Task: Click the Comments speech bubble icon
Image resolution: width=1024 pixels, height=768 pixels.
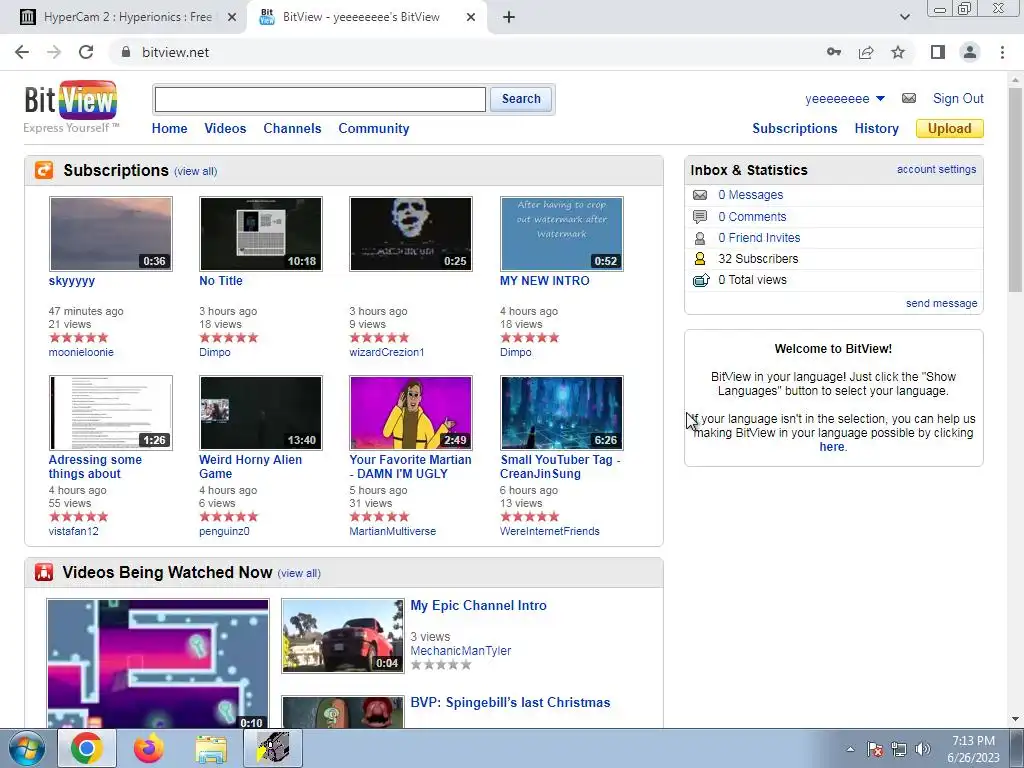Action: pos(700,216)
